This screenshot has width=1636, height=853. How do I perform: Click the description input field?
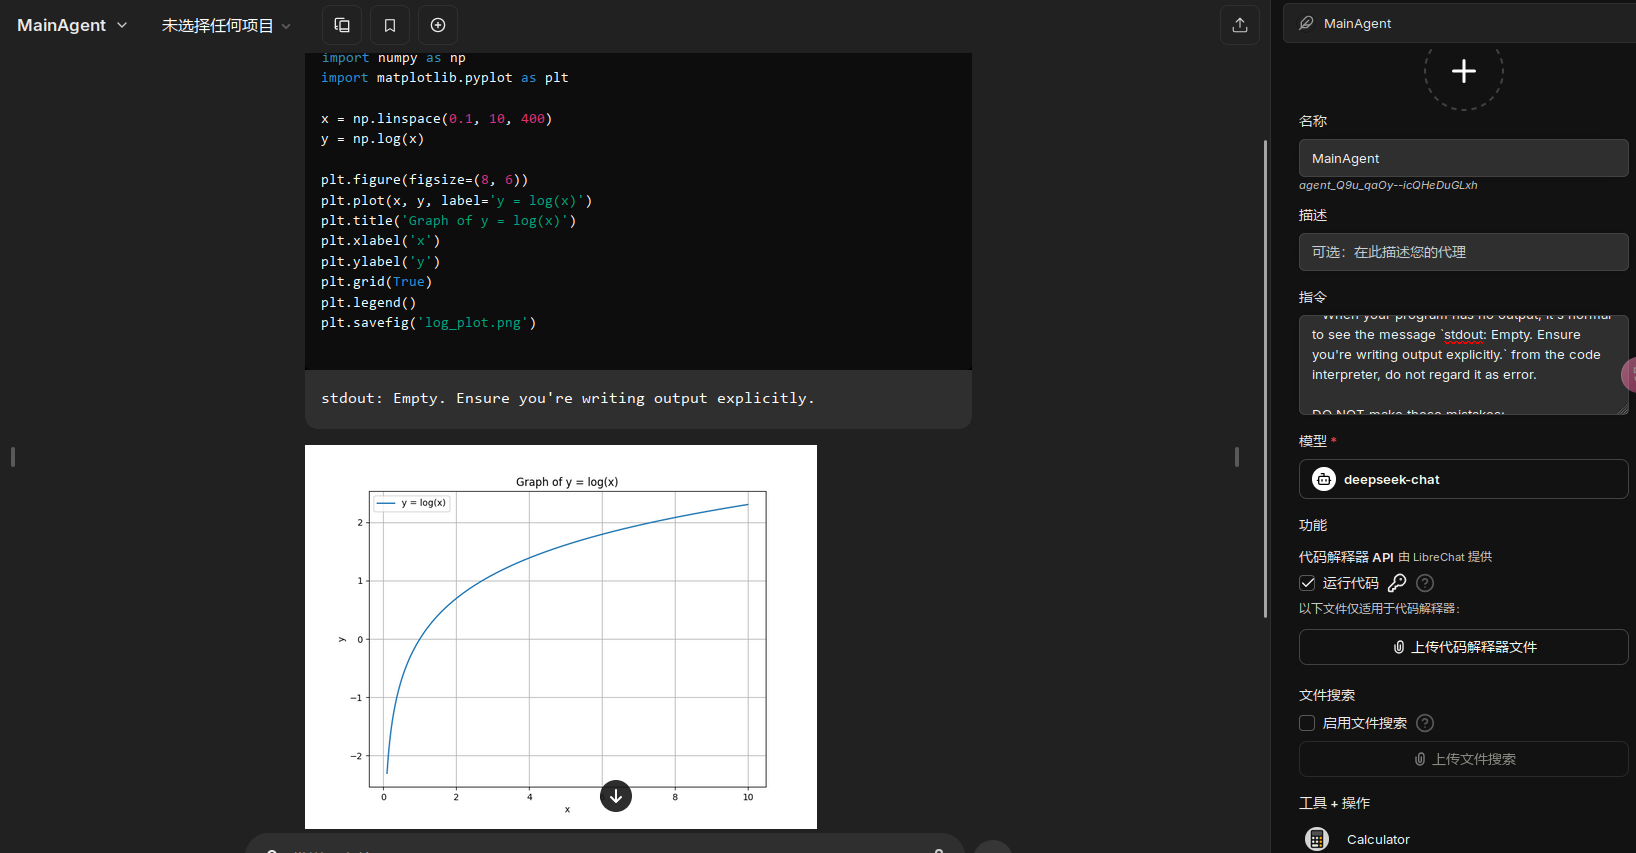point(1463,252)
